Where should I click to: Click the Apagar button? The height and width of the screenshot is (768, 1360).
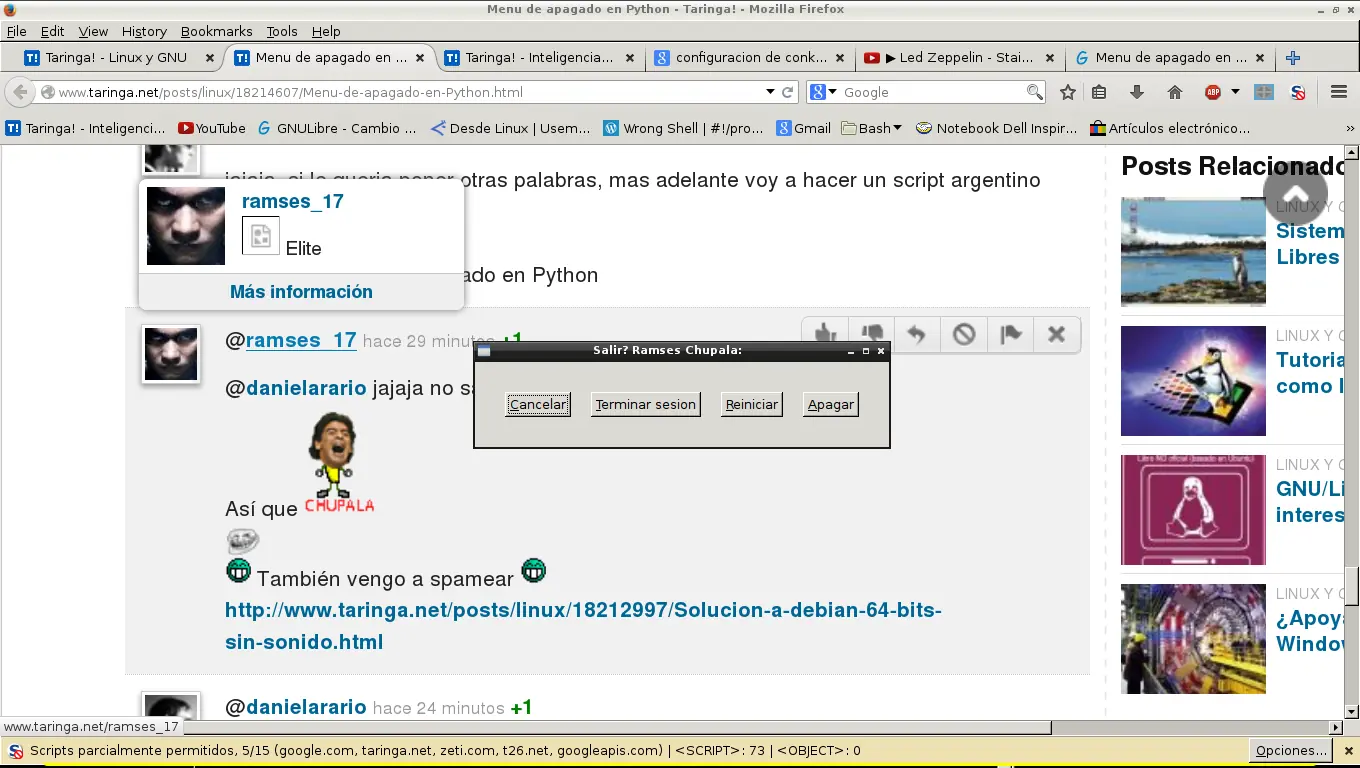(830, 404)
